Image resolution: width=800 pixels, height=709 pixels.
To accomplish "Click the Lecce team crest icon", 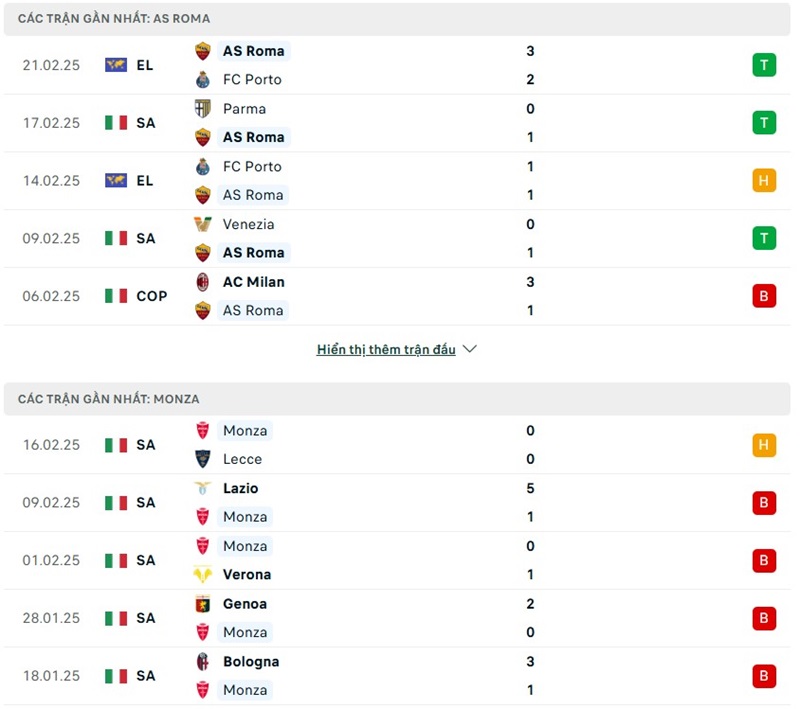I will [x=203, y=459].
